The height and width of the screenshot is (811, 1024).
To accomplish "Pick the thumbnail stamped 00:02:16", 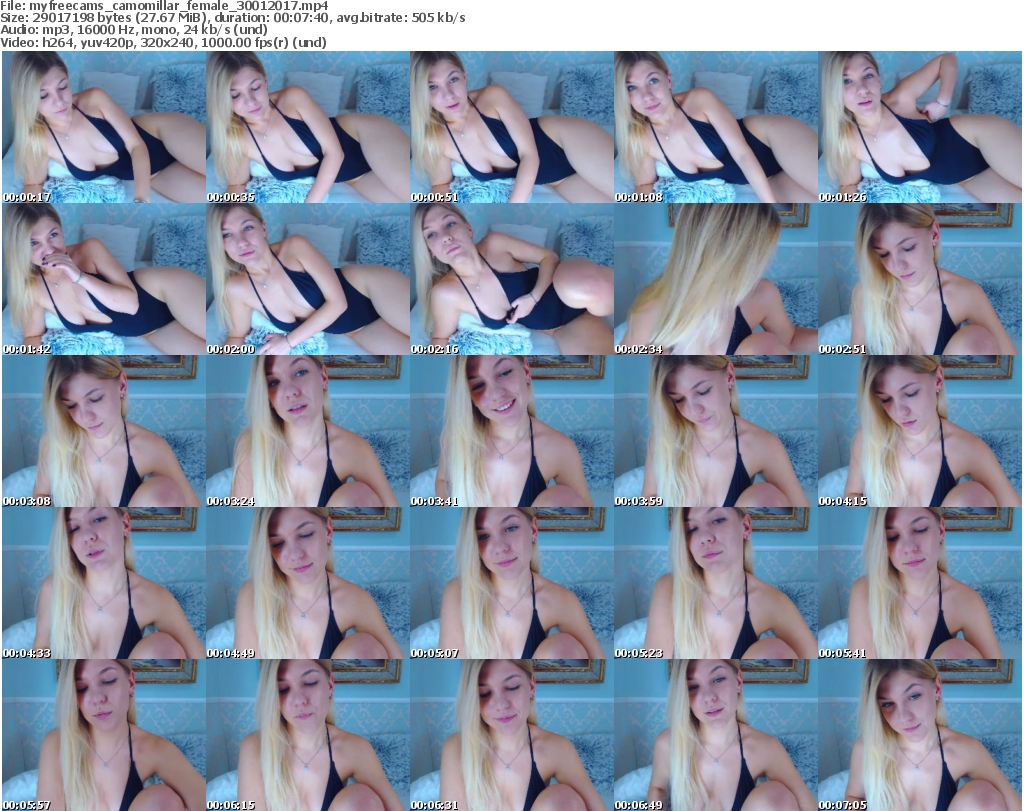I will tap(511, 279).
